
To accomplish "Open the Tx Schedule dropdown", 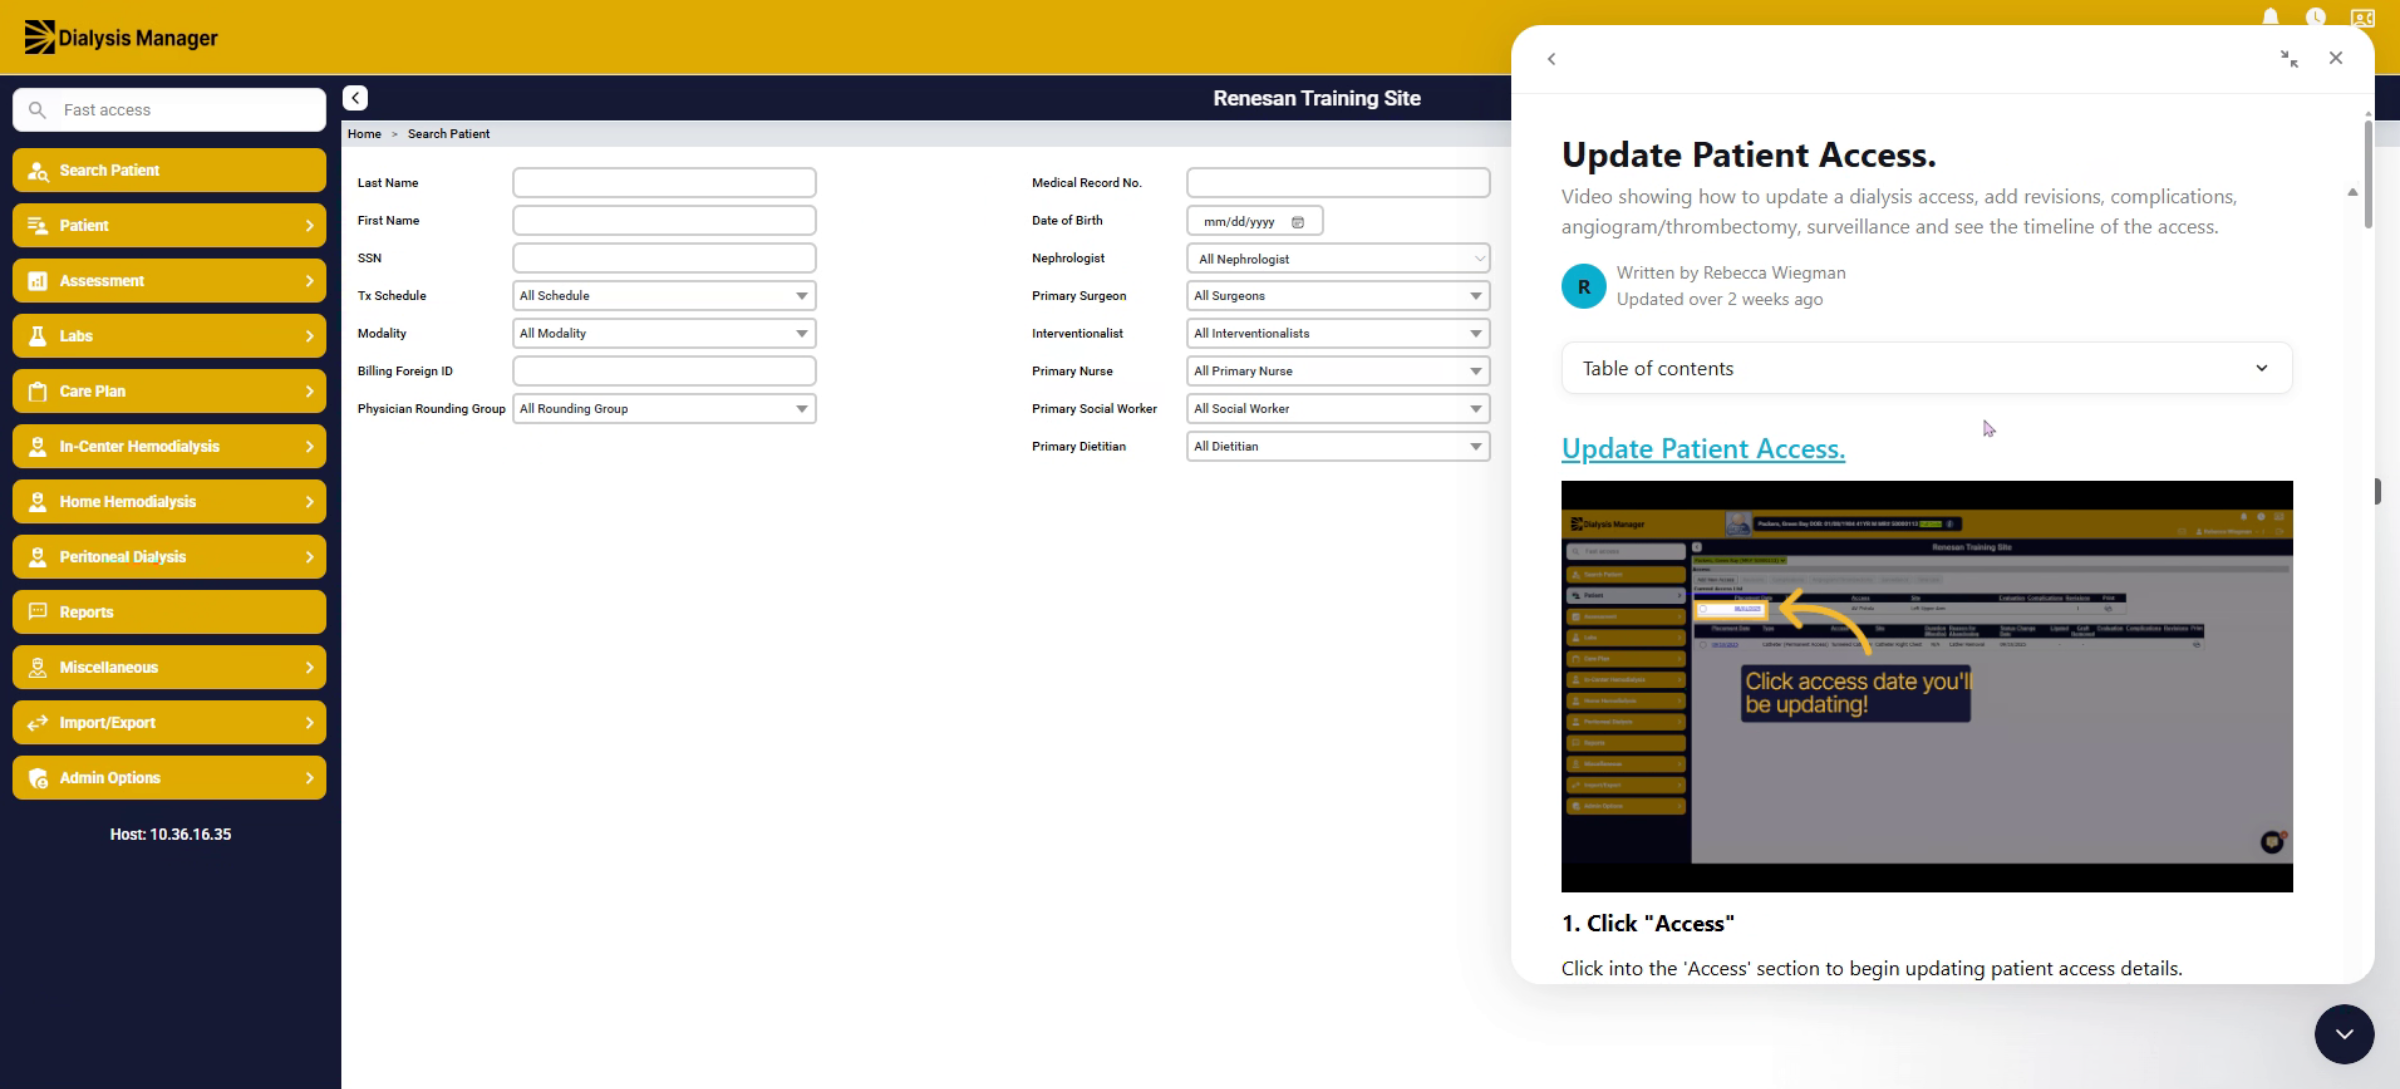I will point(664,296).
